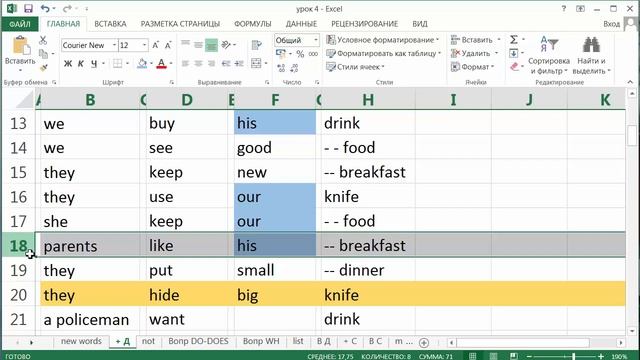Apply the red font color A

pos(162,63)
